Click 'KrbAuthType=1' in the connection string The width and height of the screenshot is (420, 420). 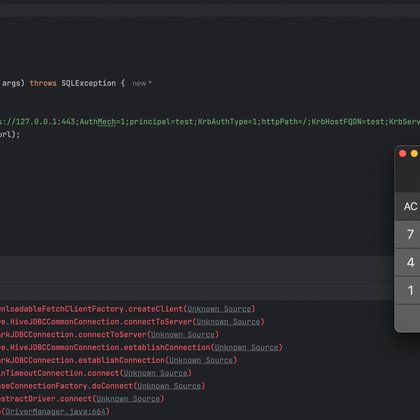tap(227, 122)
